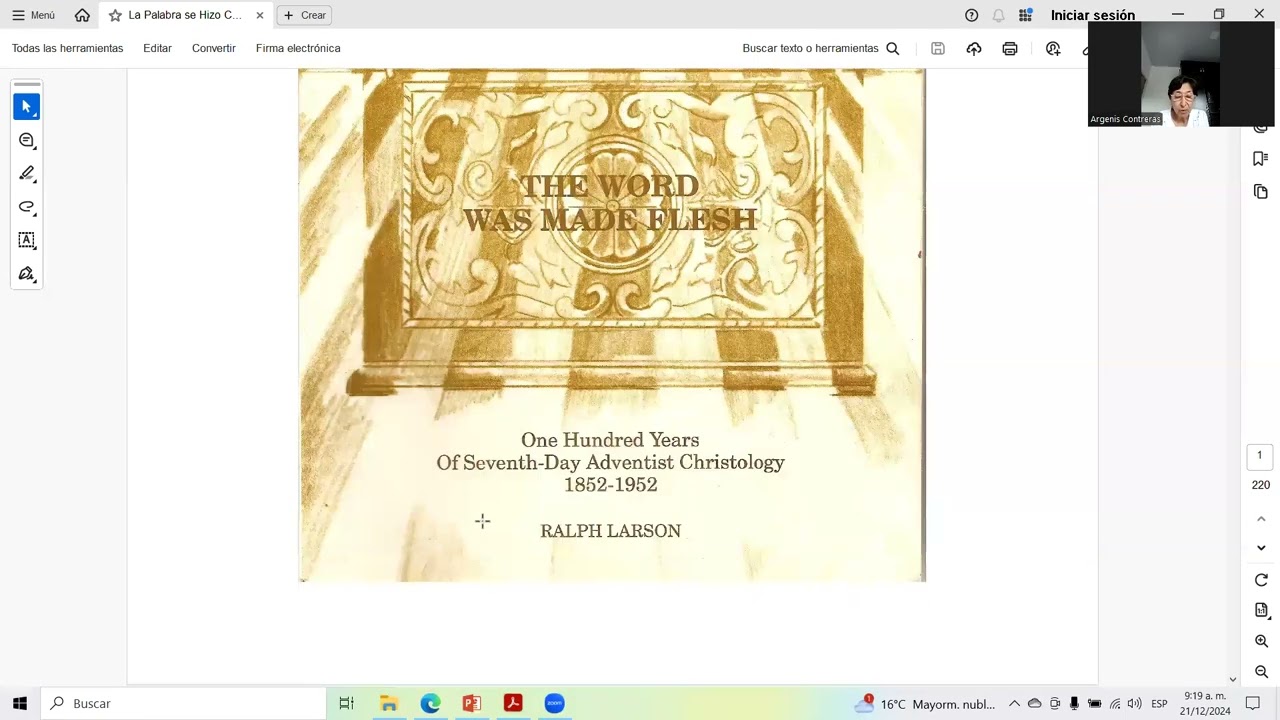Open the weather widget showing 16°C

click(x=924, y=704)
